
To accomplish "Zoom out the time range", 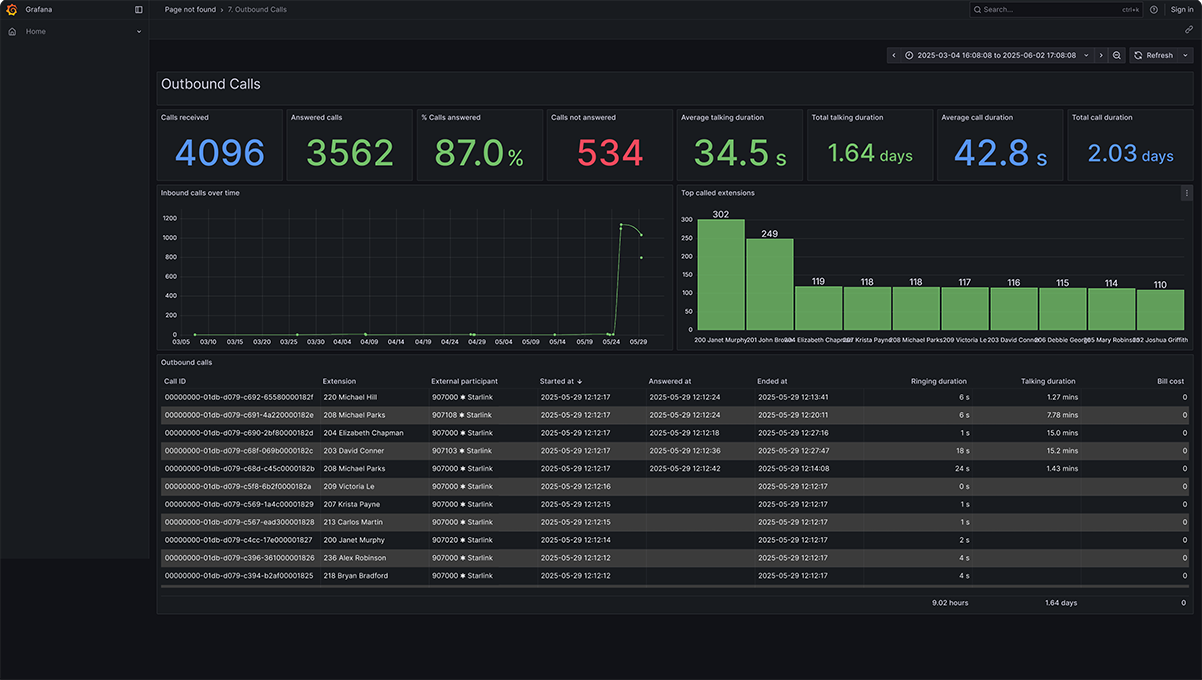I will (1117, 56).
